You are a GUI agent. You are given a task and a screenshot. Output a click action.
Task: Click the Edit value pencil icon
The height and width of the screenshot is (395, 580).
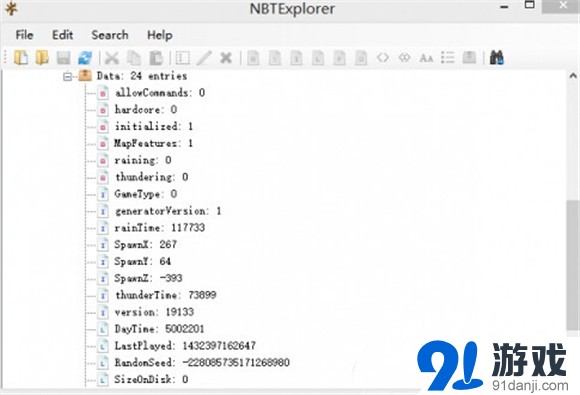click(204, 58)
